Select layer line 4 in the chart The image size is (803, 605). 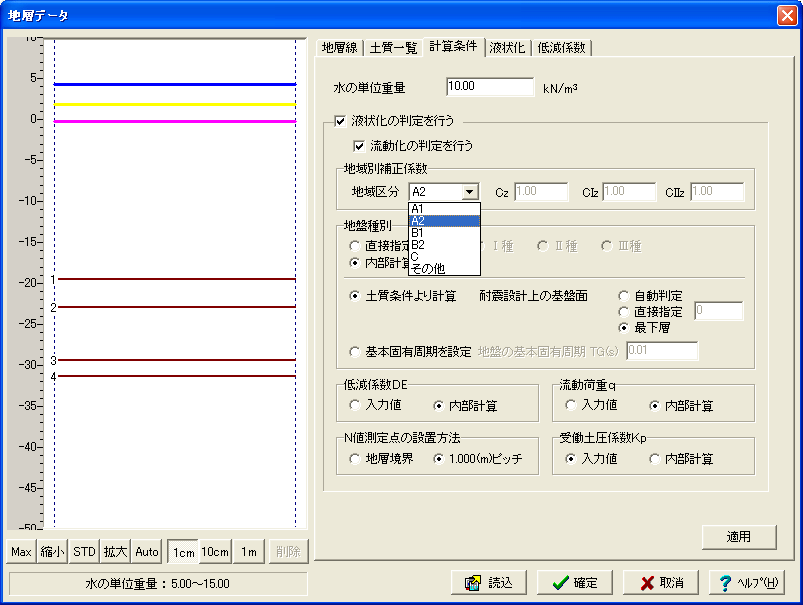(175, 377)
